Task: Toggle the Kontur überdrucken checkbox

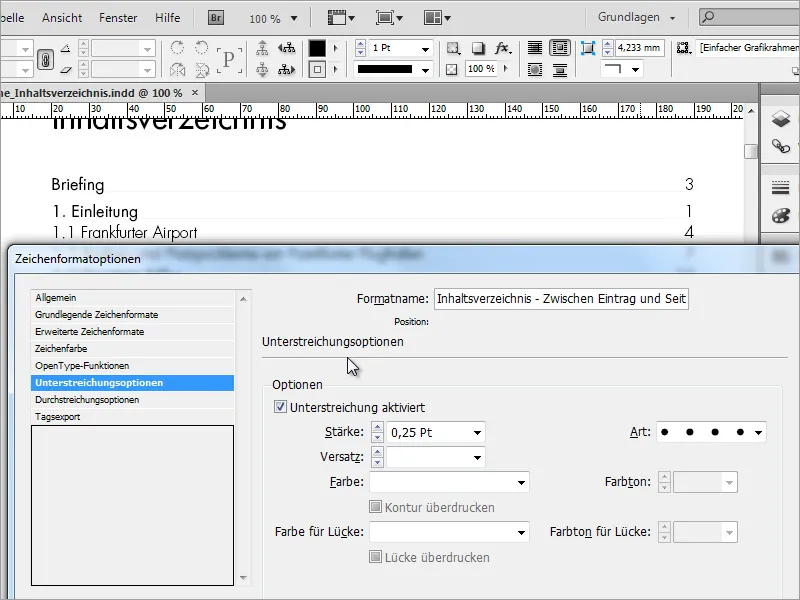Action: click(x=376, y=507)
